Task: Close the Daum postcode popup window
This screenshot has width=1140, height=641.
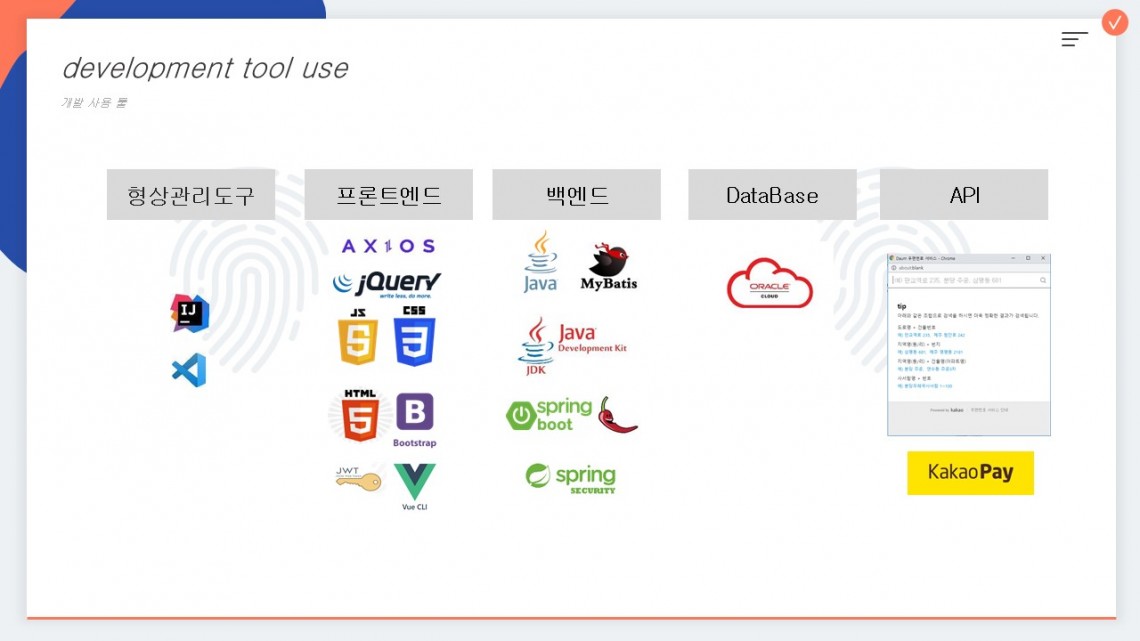Action: (x=1043, y=258)
